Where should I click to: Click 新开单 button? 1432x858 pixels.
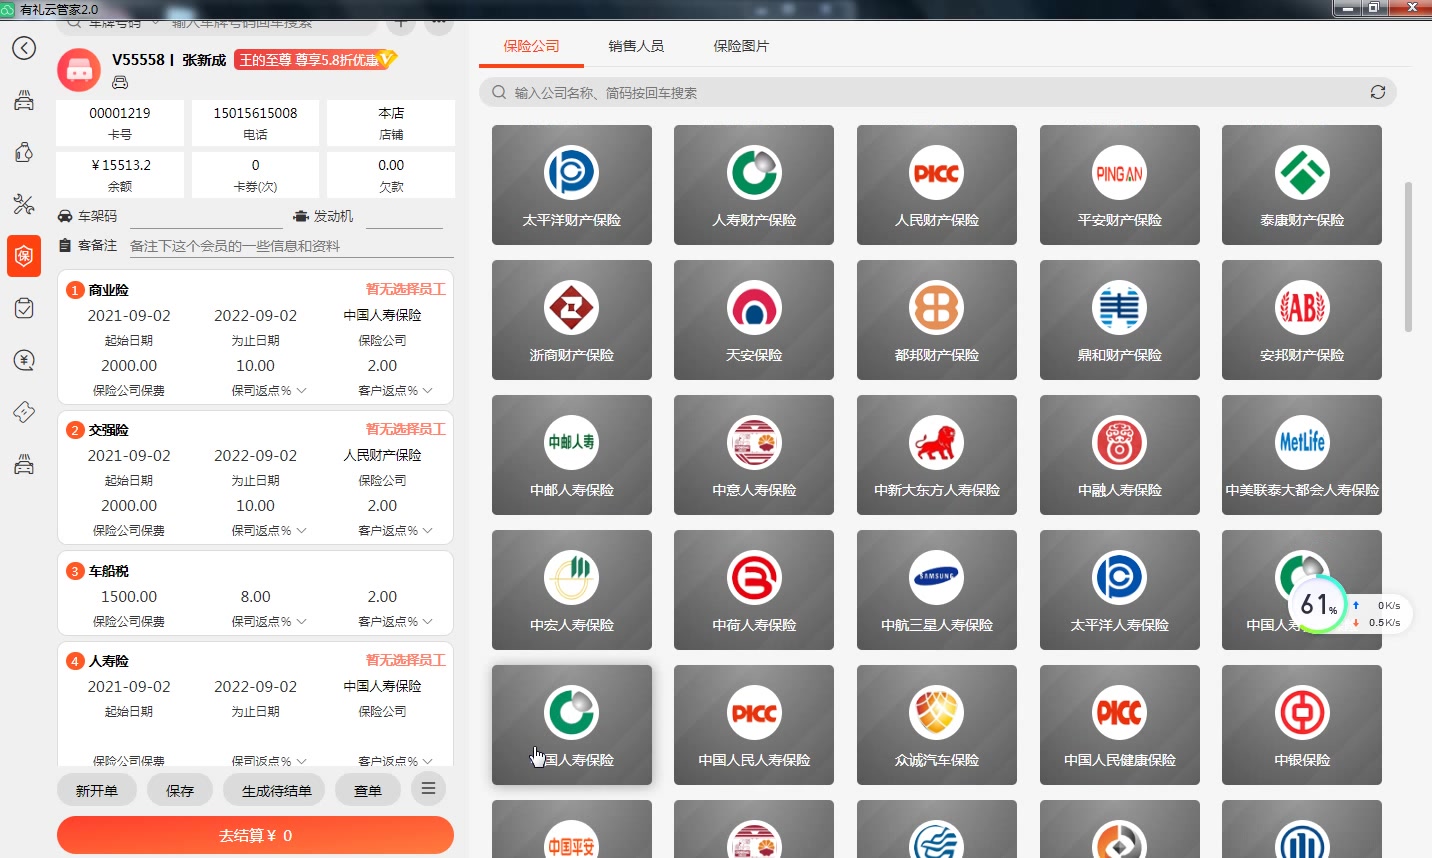97,790
